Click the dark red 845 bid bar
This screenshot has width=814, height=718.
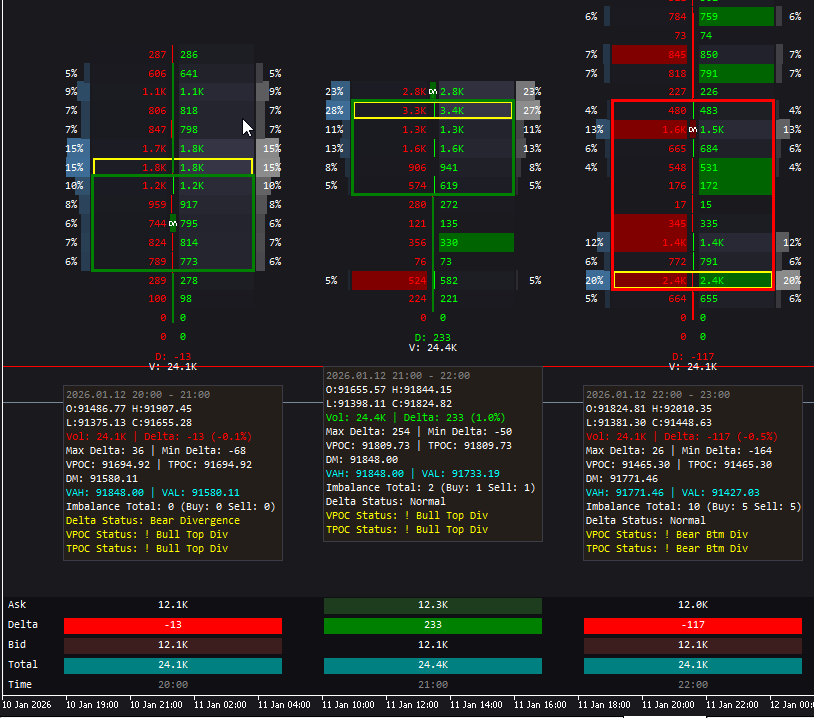point(648,54)
